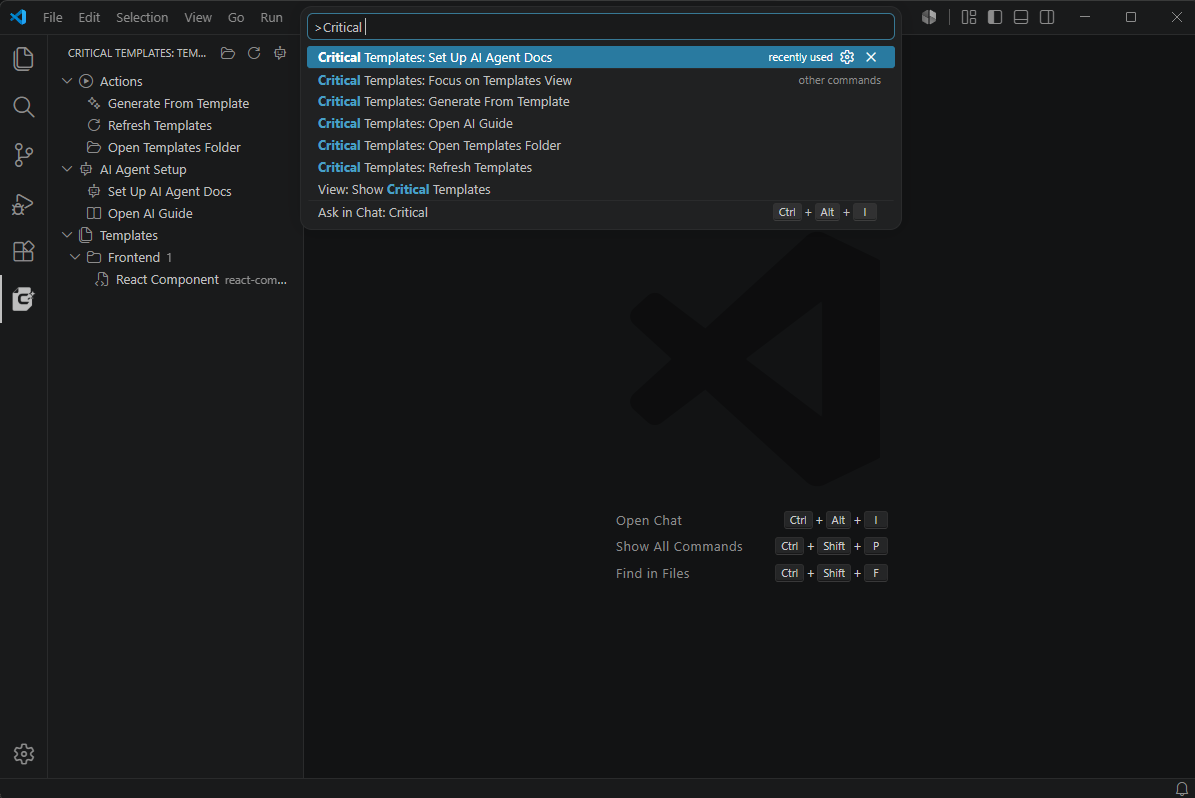
Task: Click Open Templates Folder in sidebar
Action: click(175, 148)
